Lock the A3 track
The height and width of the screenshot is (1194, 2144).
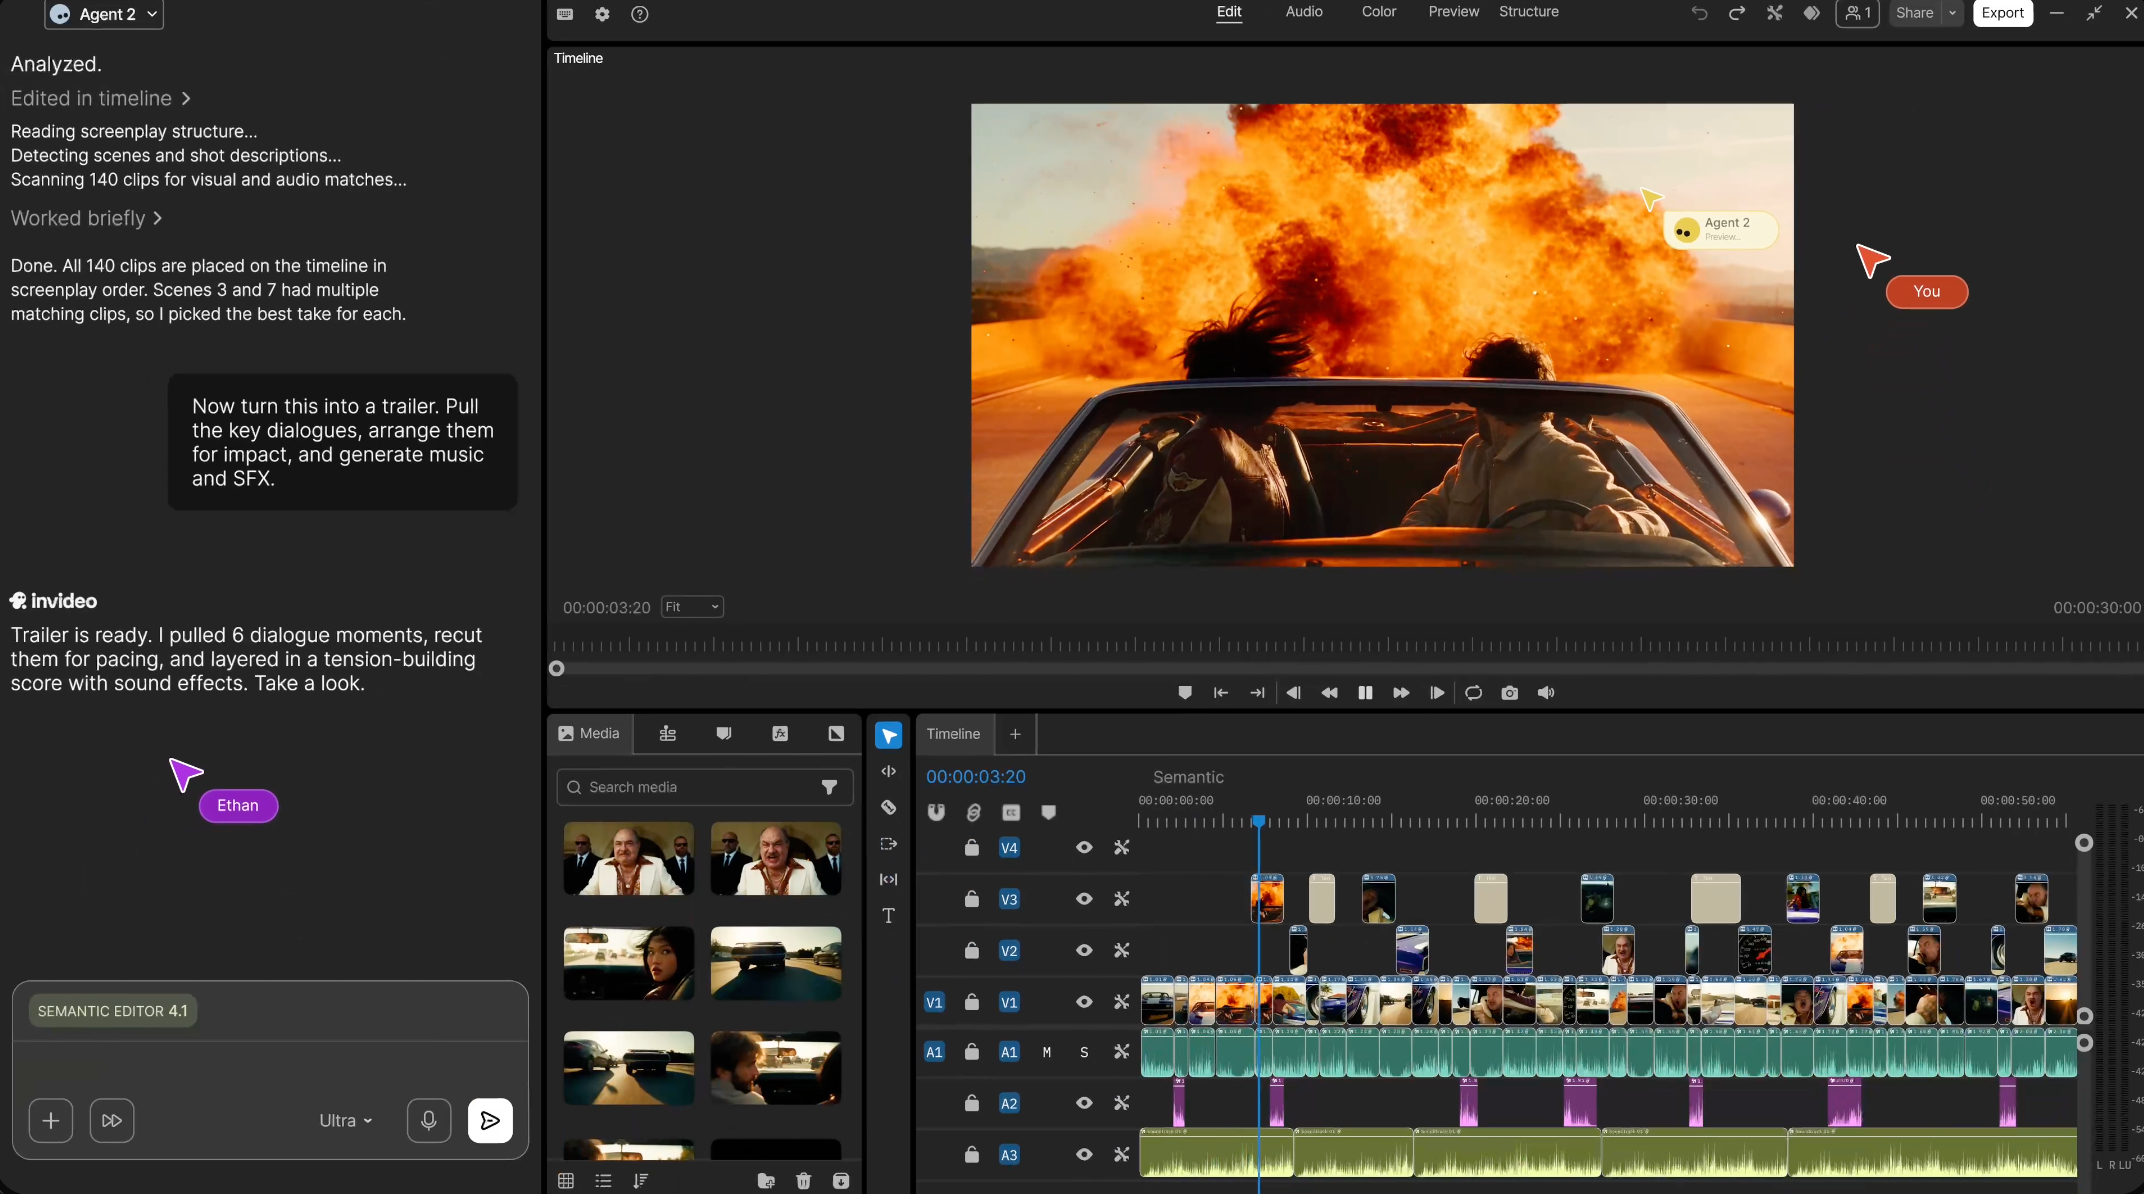point(971,1155)
